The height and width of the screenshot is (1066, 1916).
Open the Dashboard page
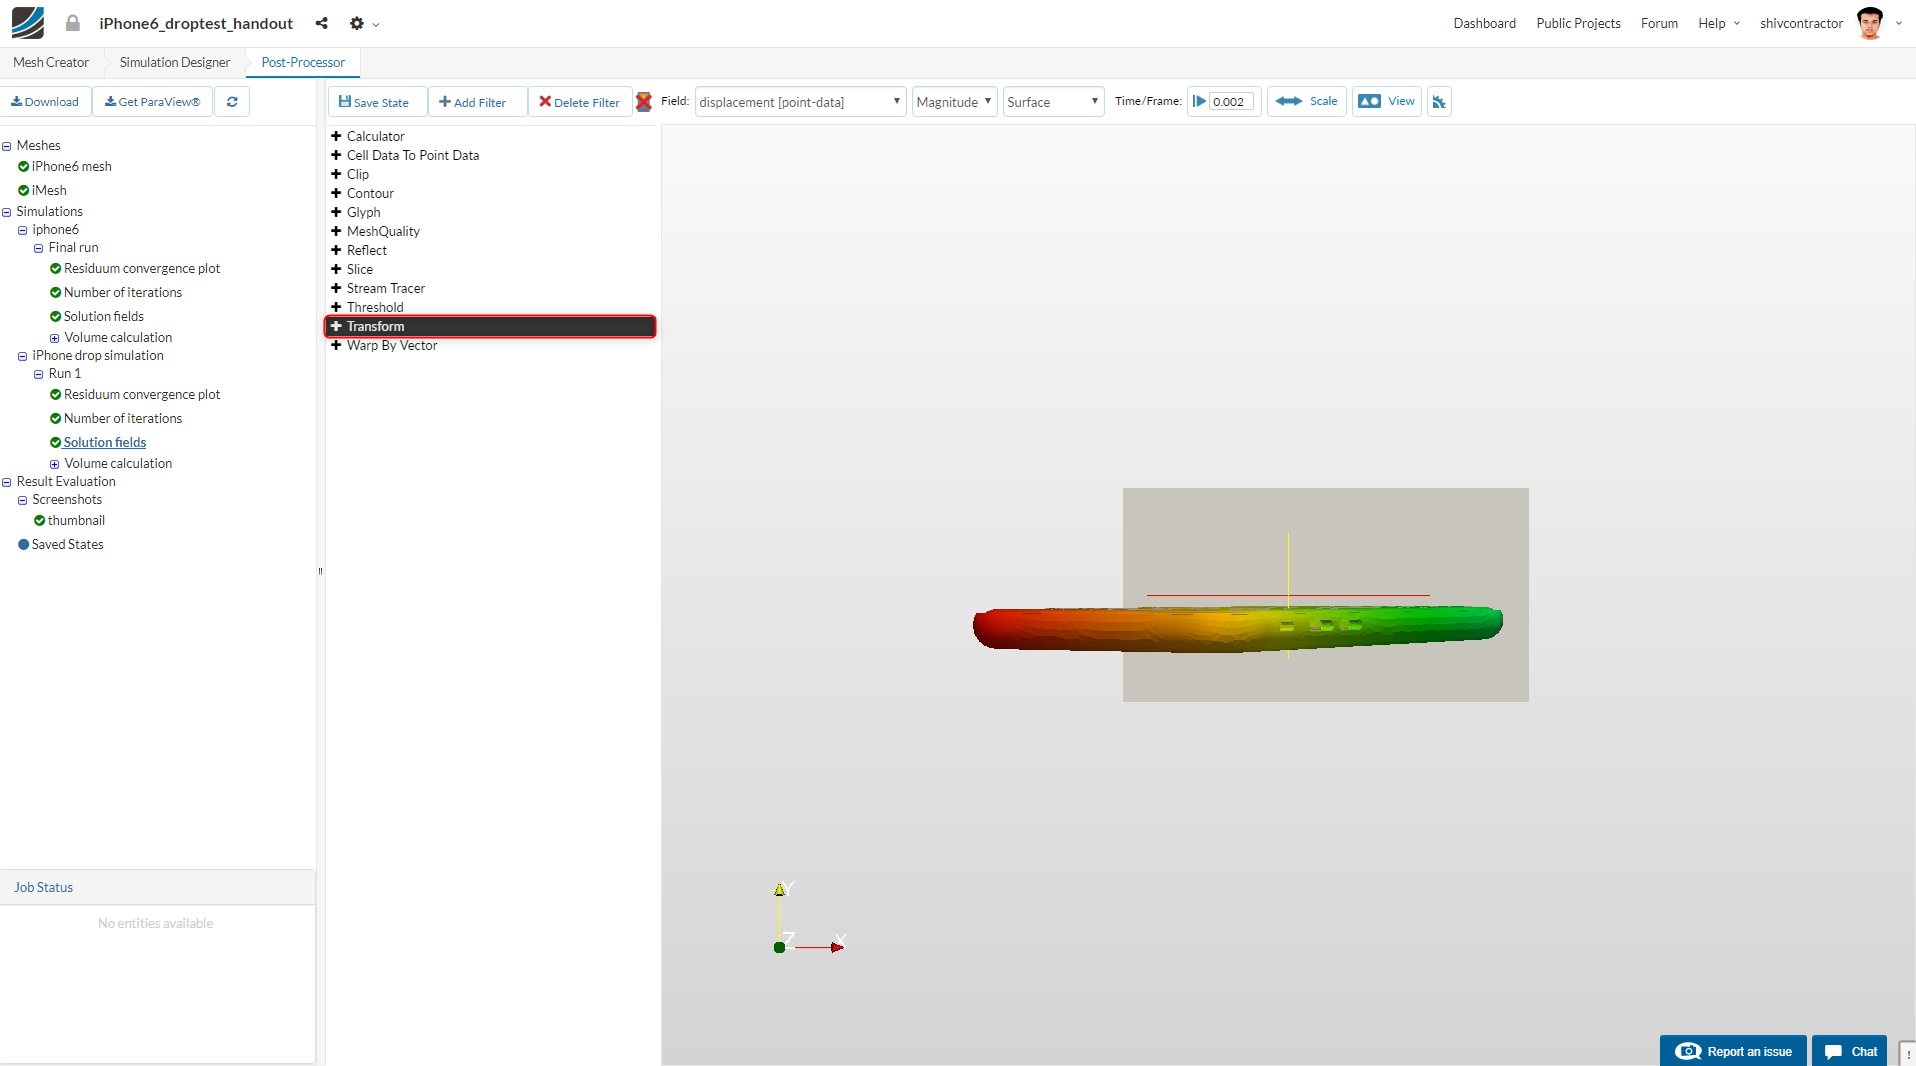(x=1484, y=23)
